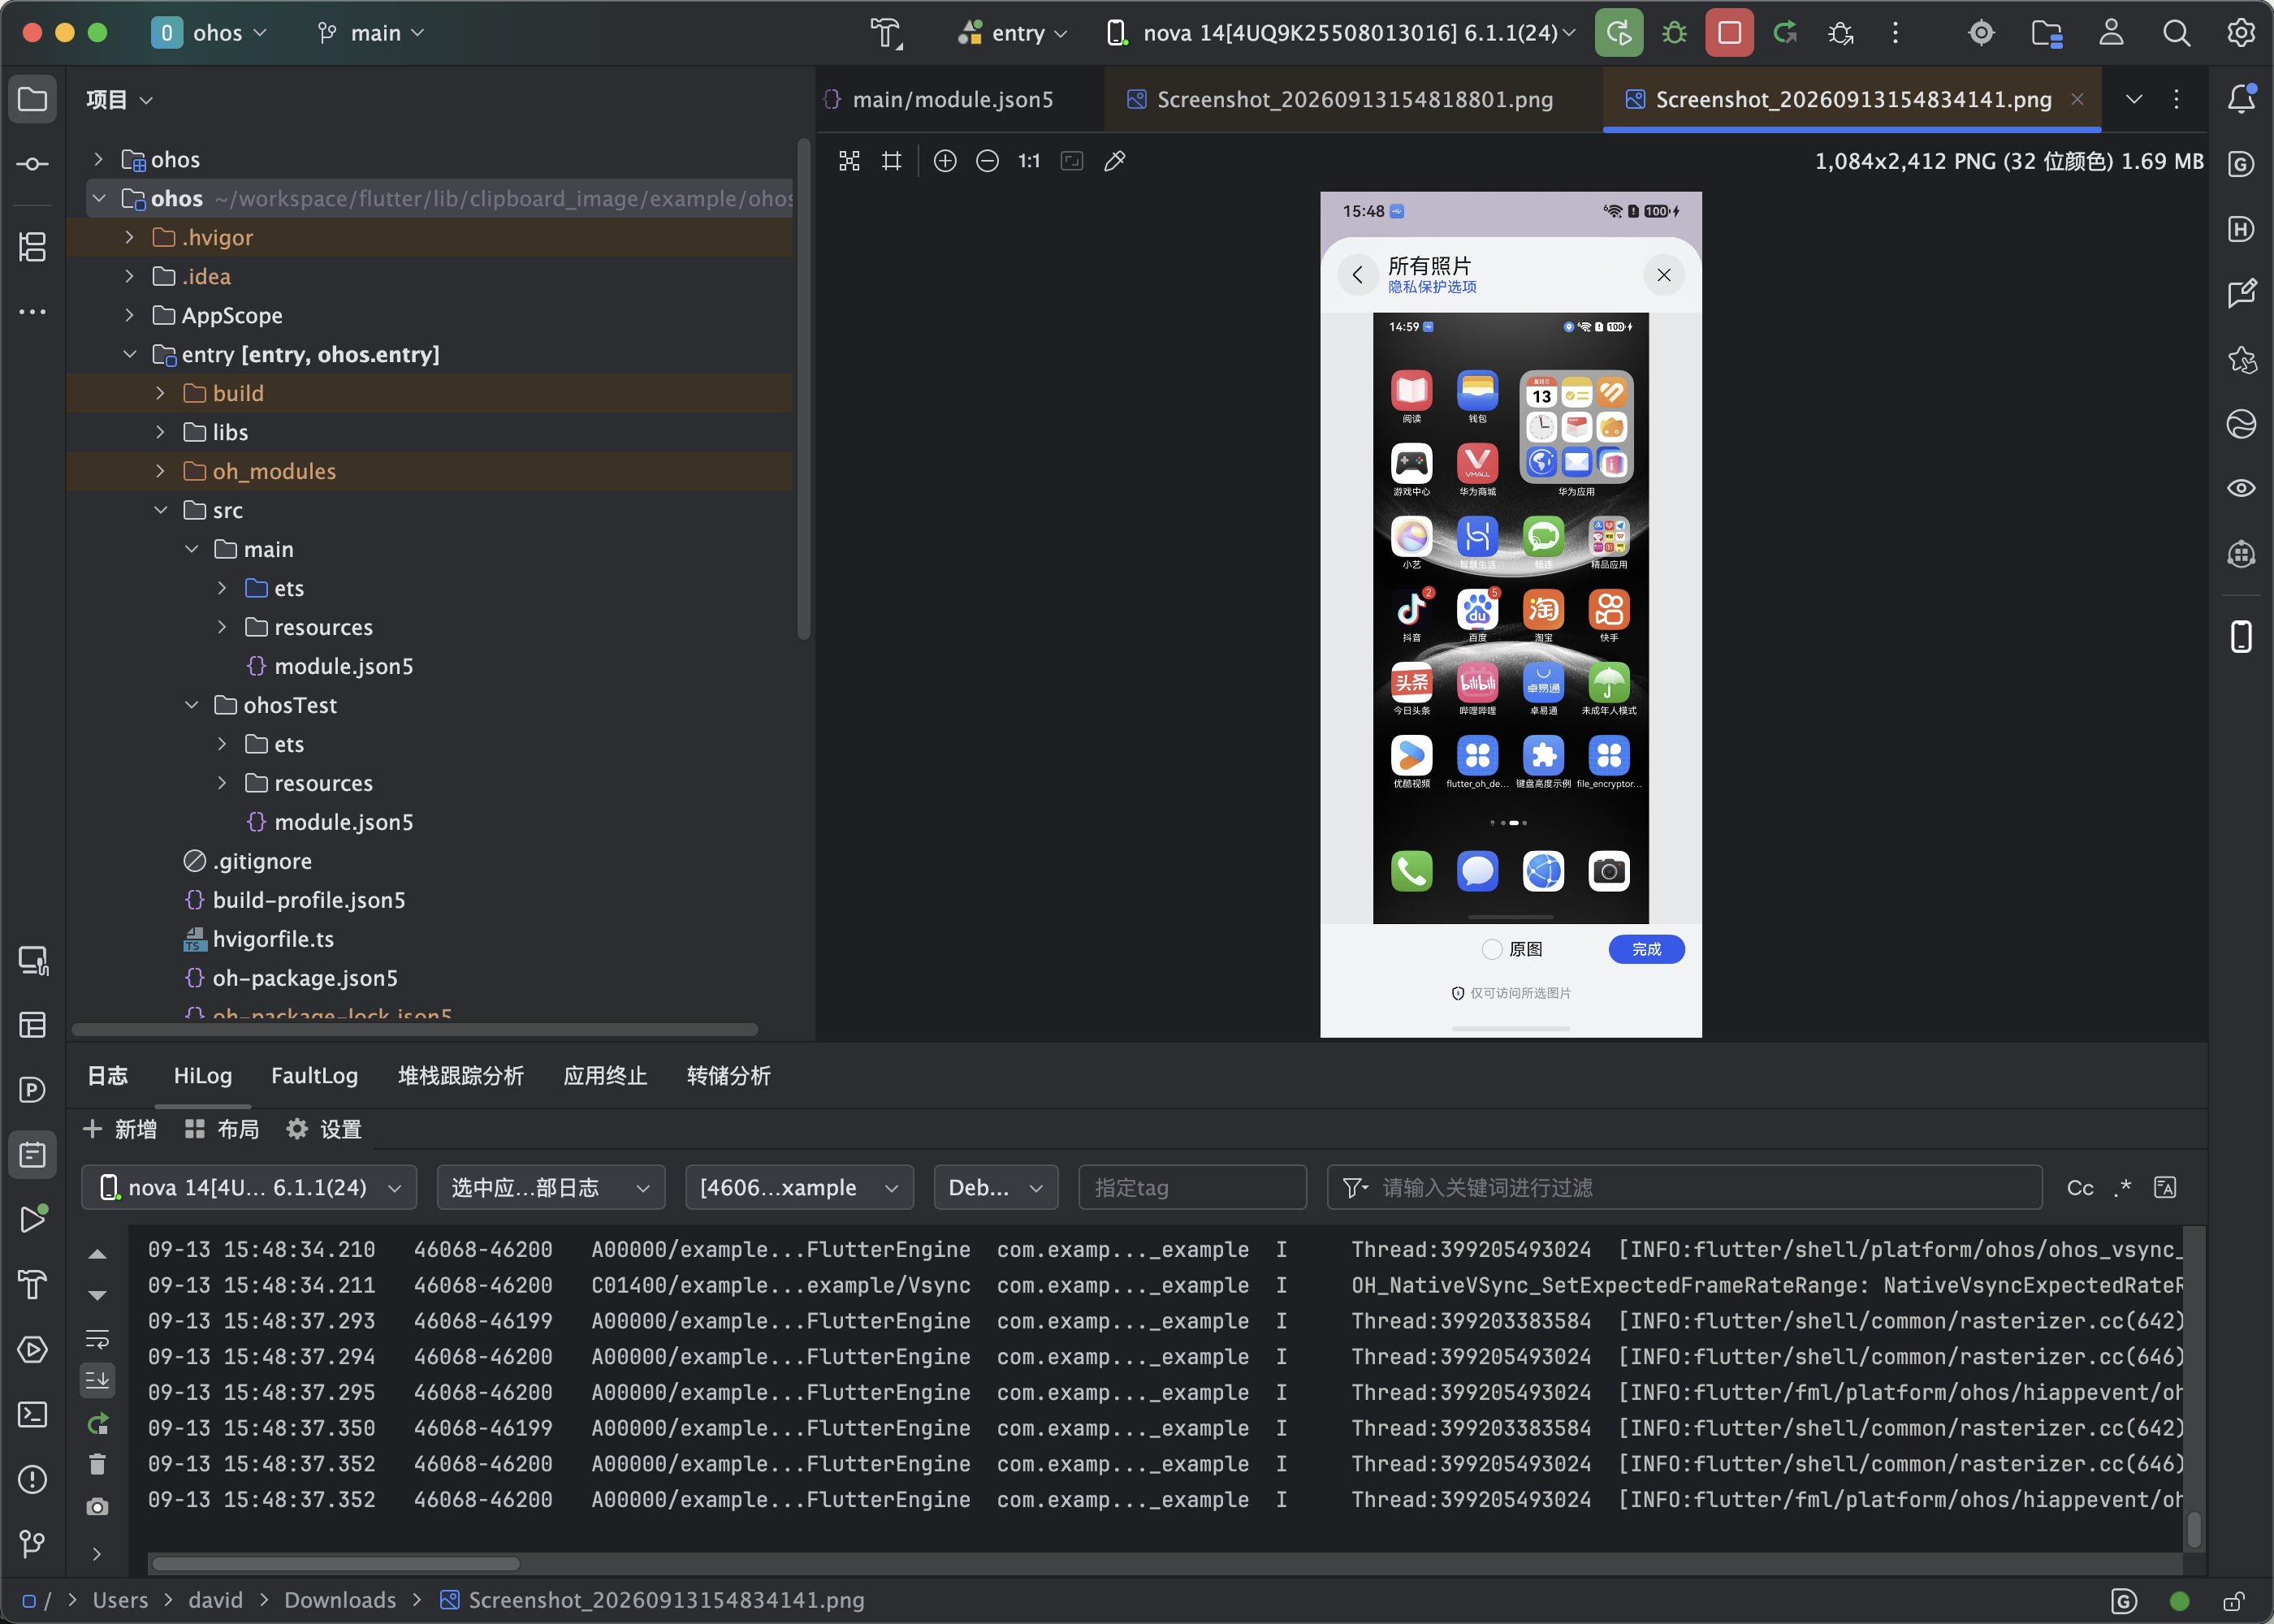The image size is (2274, 1624).
Task: Open the log device dropdown nova 14
Action: 249,1188
